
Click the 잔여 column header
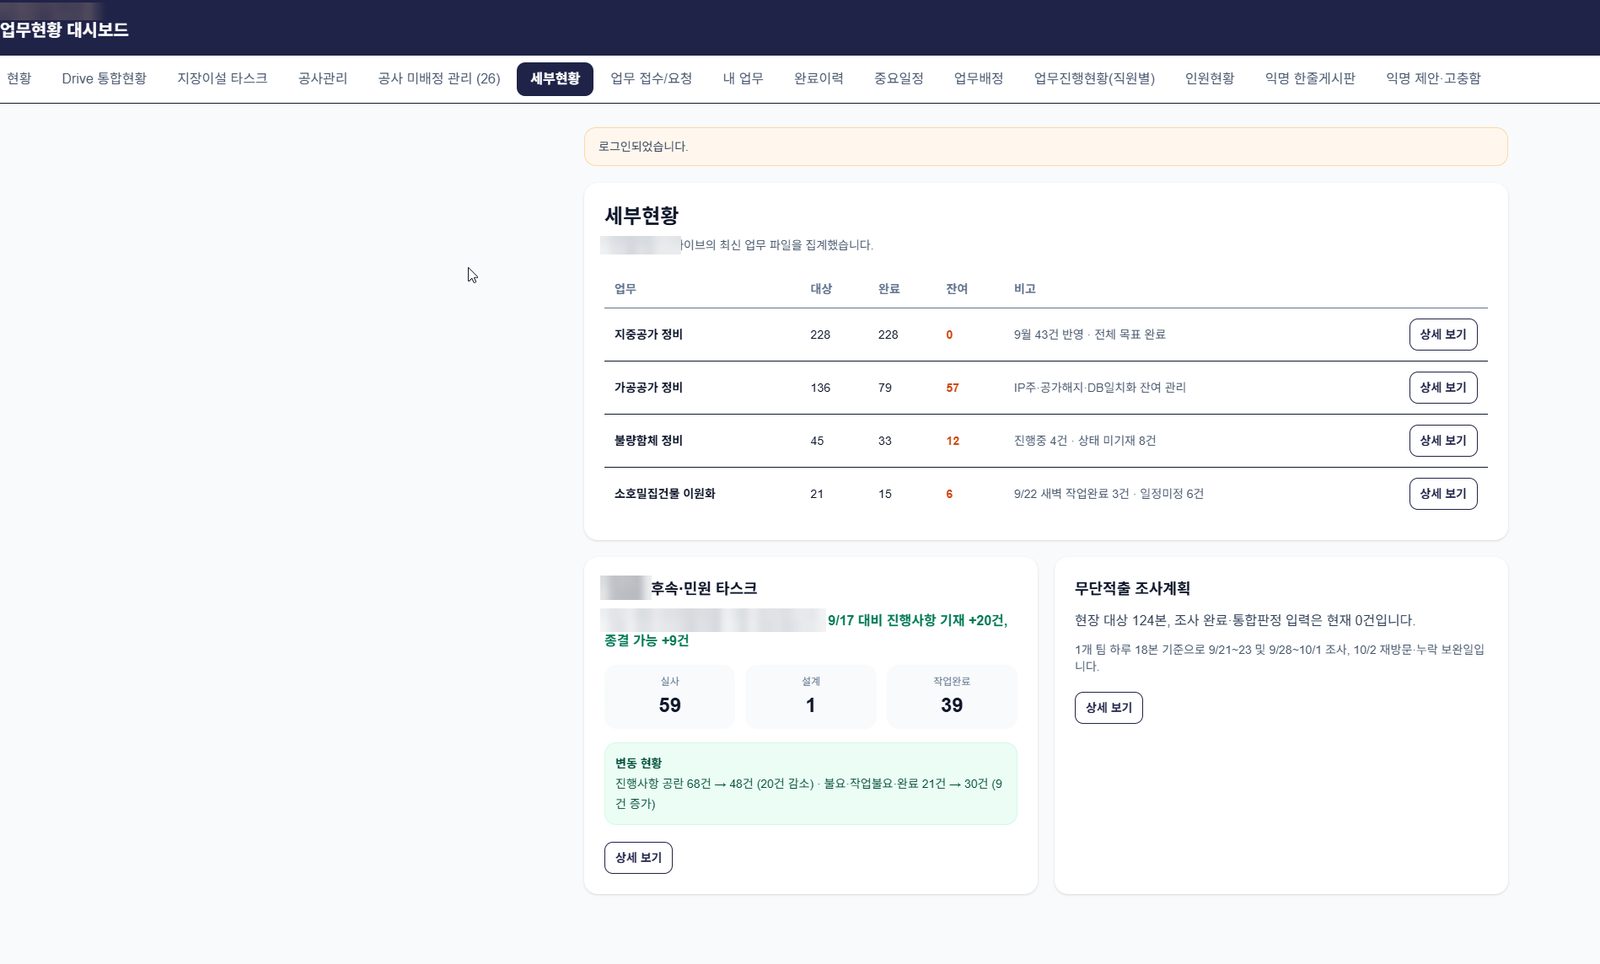(956, 289)
